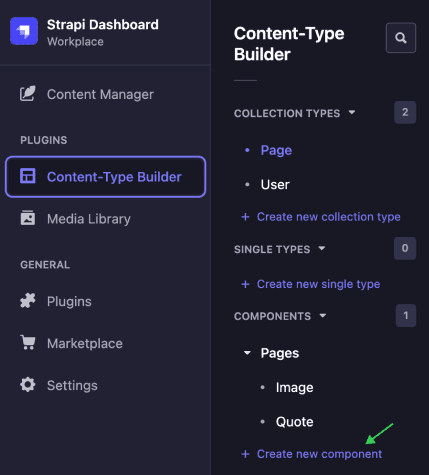Click the Pages category label
429x475 pixels.
280,353
